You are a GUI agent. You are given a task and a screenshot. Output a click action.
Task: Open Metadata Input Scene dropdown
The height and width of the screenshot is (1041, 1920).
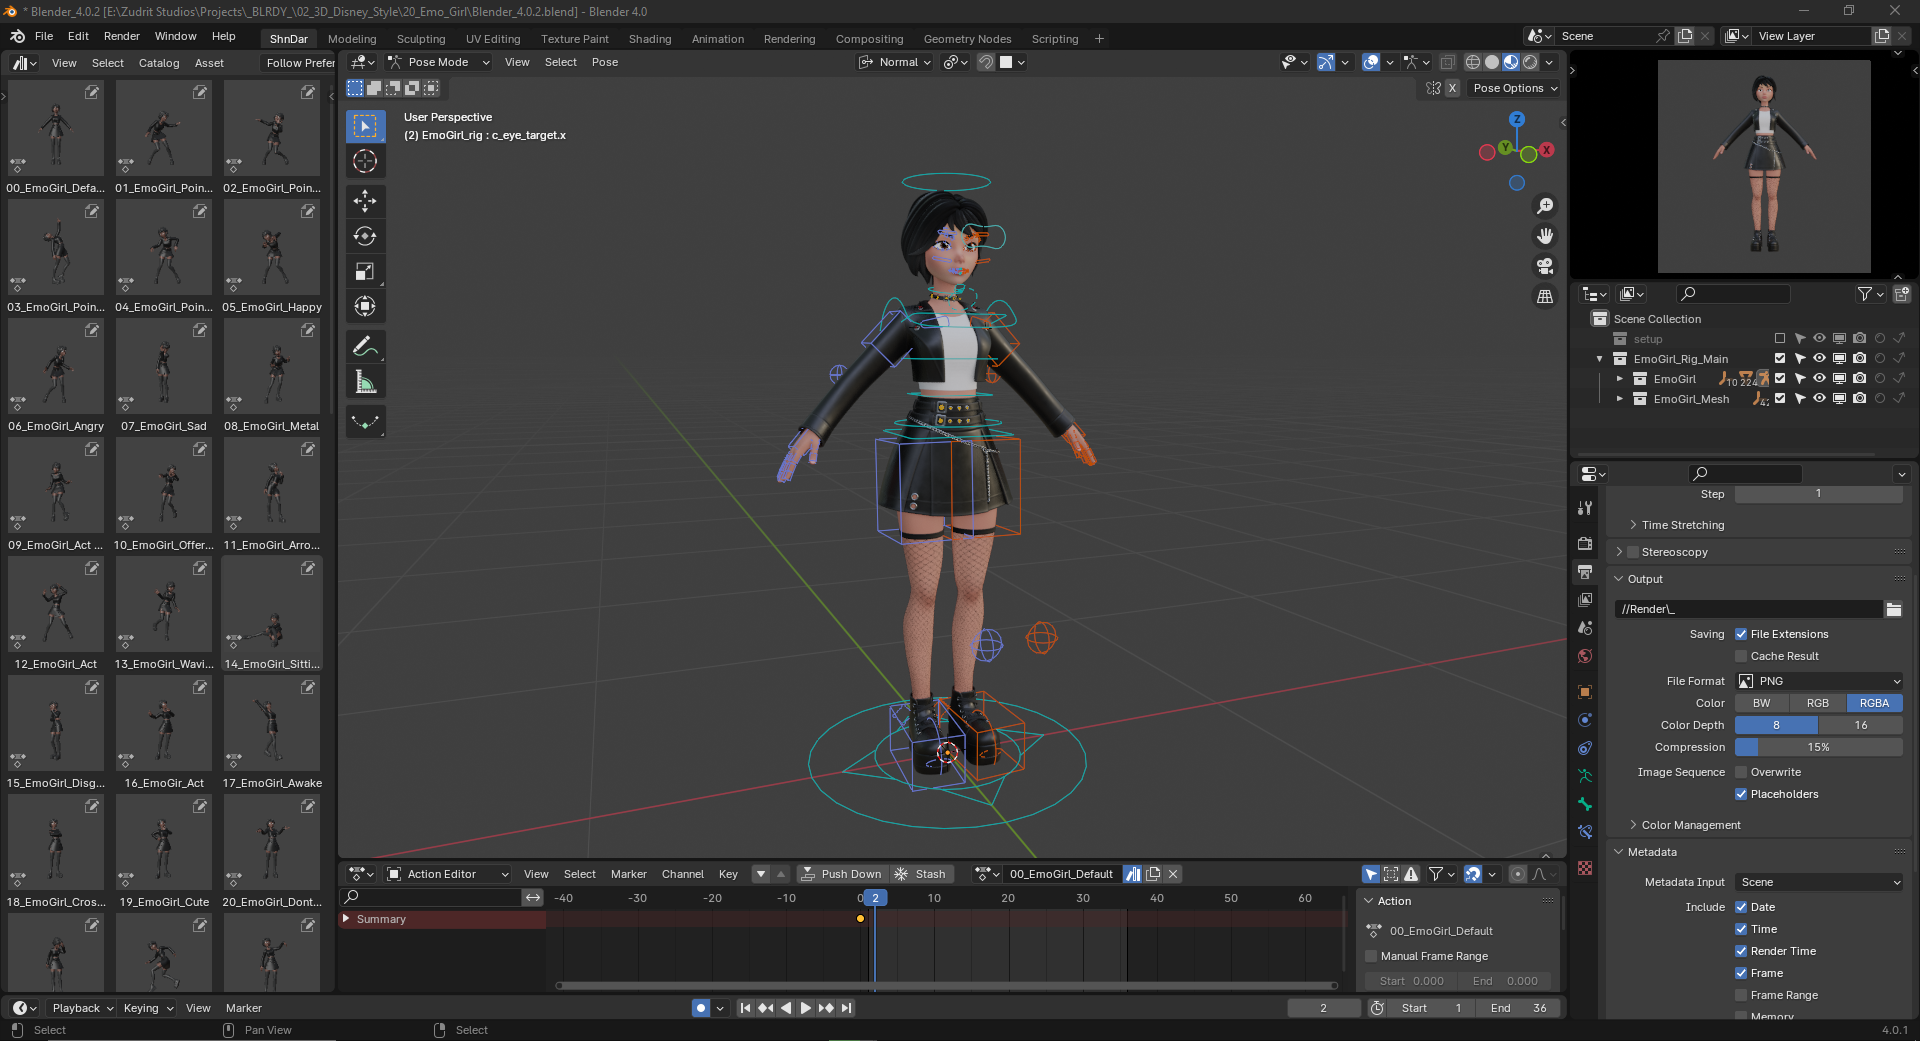1819,882
